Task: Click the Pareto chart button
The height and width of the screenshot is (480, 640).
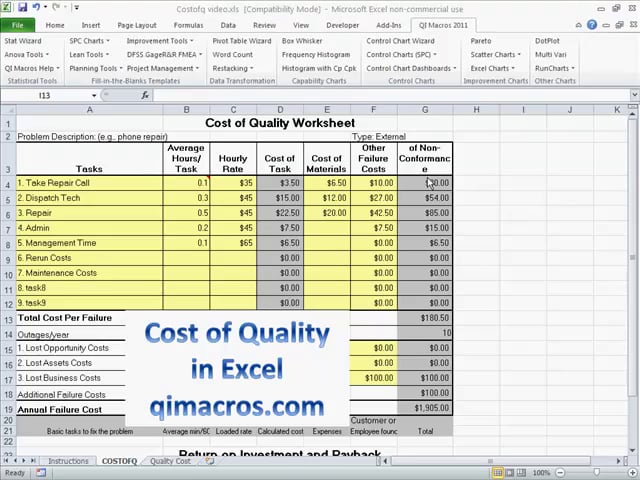Action: pyautogui.click(x=480, y=41)
